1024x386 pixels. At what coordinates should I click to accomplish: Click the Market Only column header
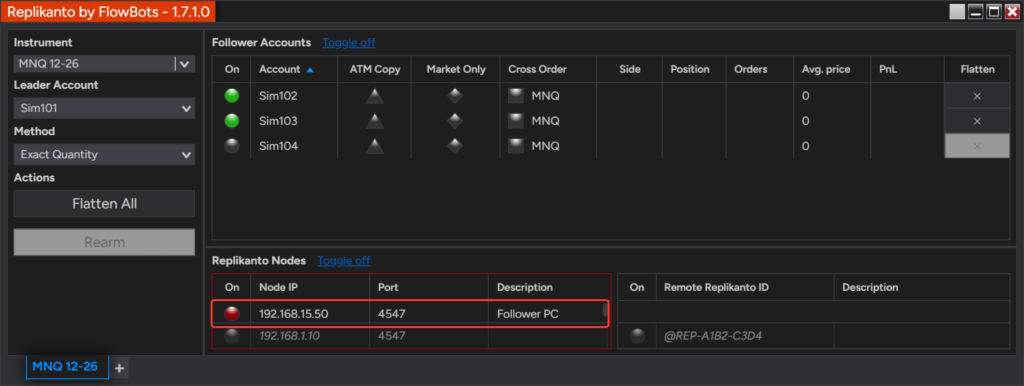pyautogui.click(x=456, y=69)
